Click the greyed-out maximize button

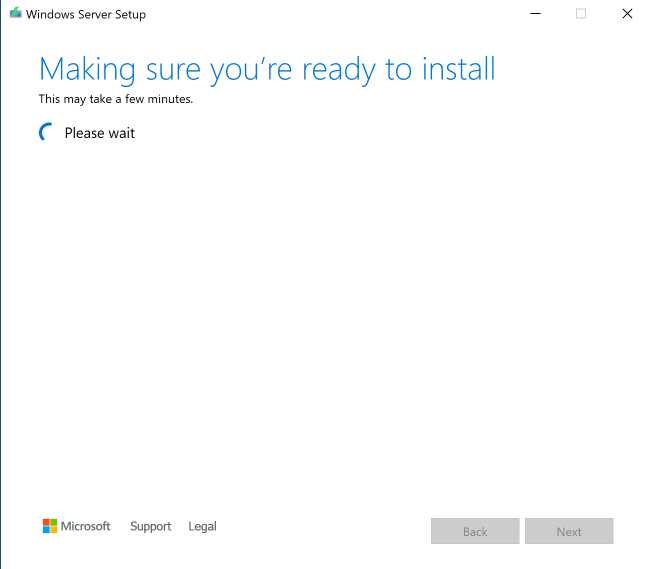[x=581, y=14]
